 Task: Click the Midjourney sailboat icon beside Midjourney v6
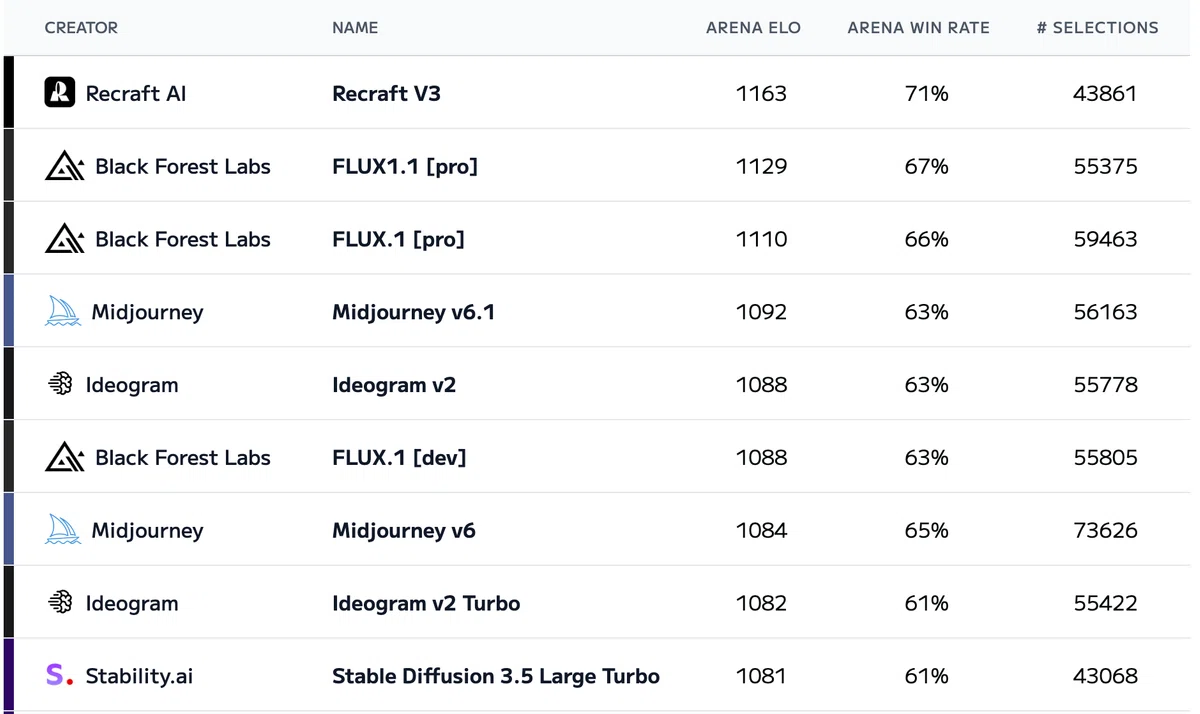(x=63, y=530)
